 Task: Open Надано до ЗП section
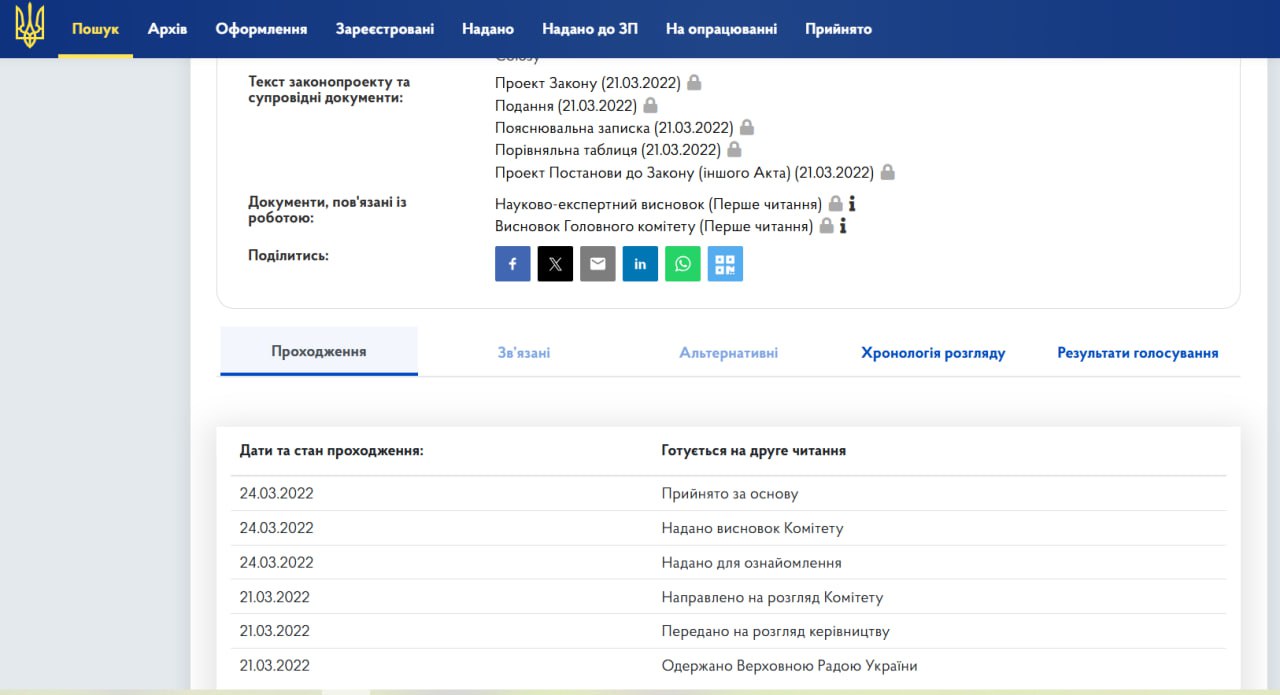pyautogui.click(x=590, y=29)
